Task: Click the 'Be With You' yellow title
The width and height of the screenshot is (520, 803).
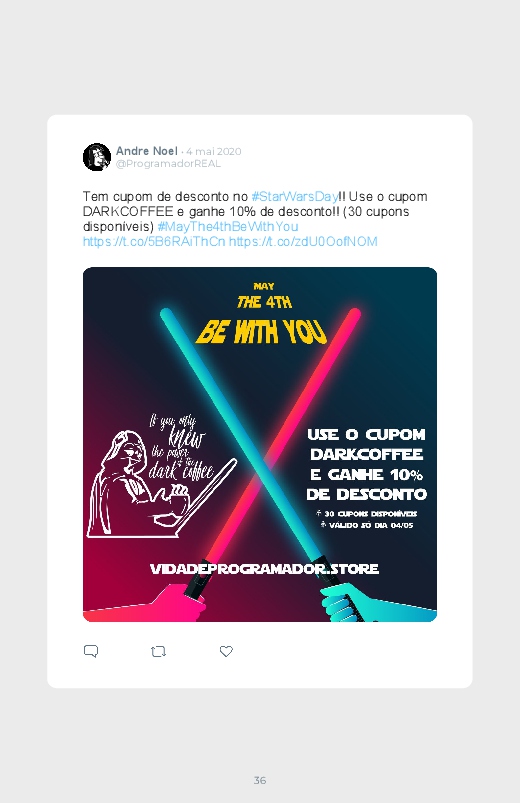Action: tap(261, 332)
